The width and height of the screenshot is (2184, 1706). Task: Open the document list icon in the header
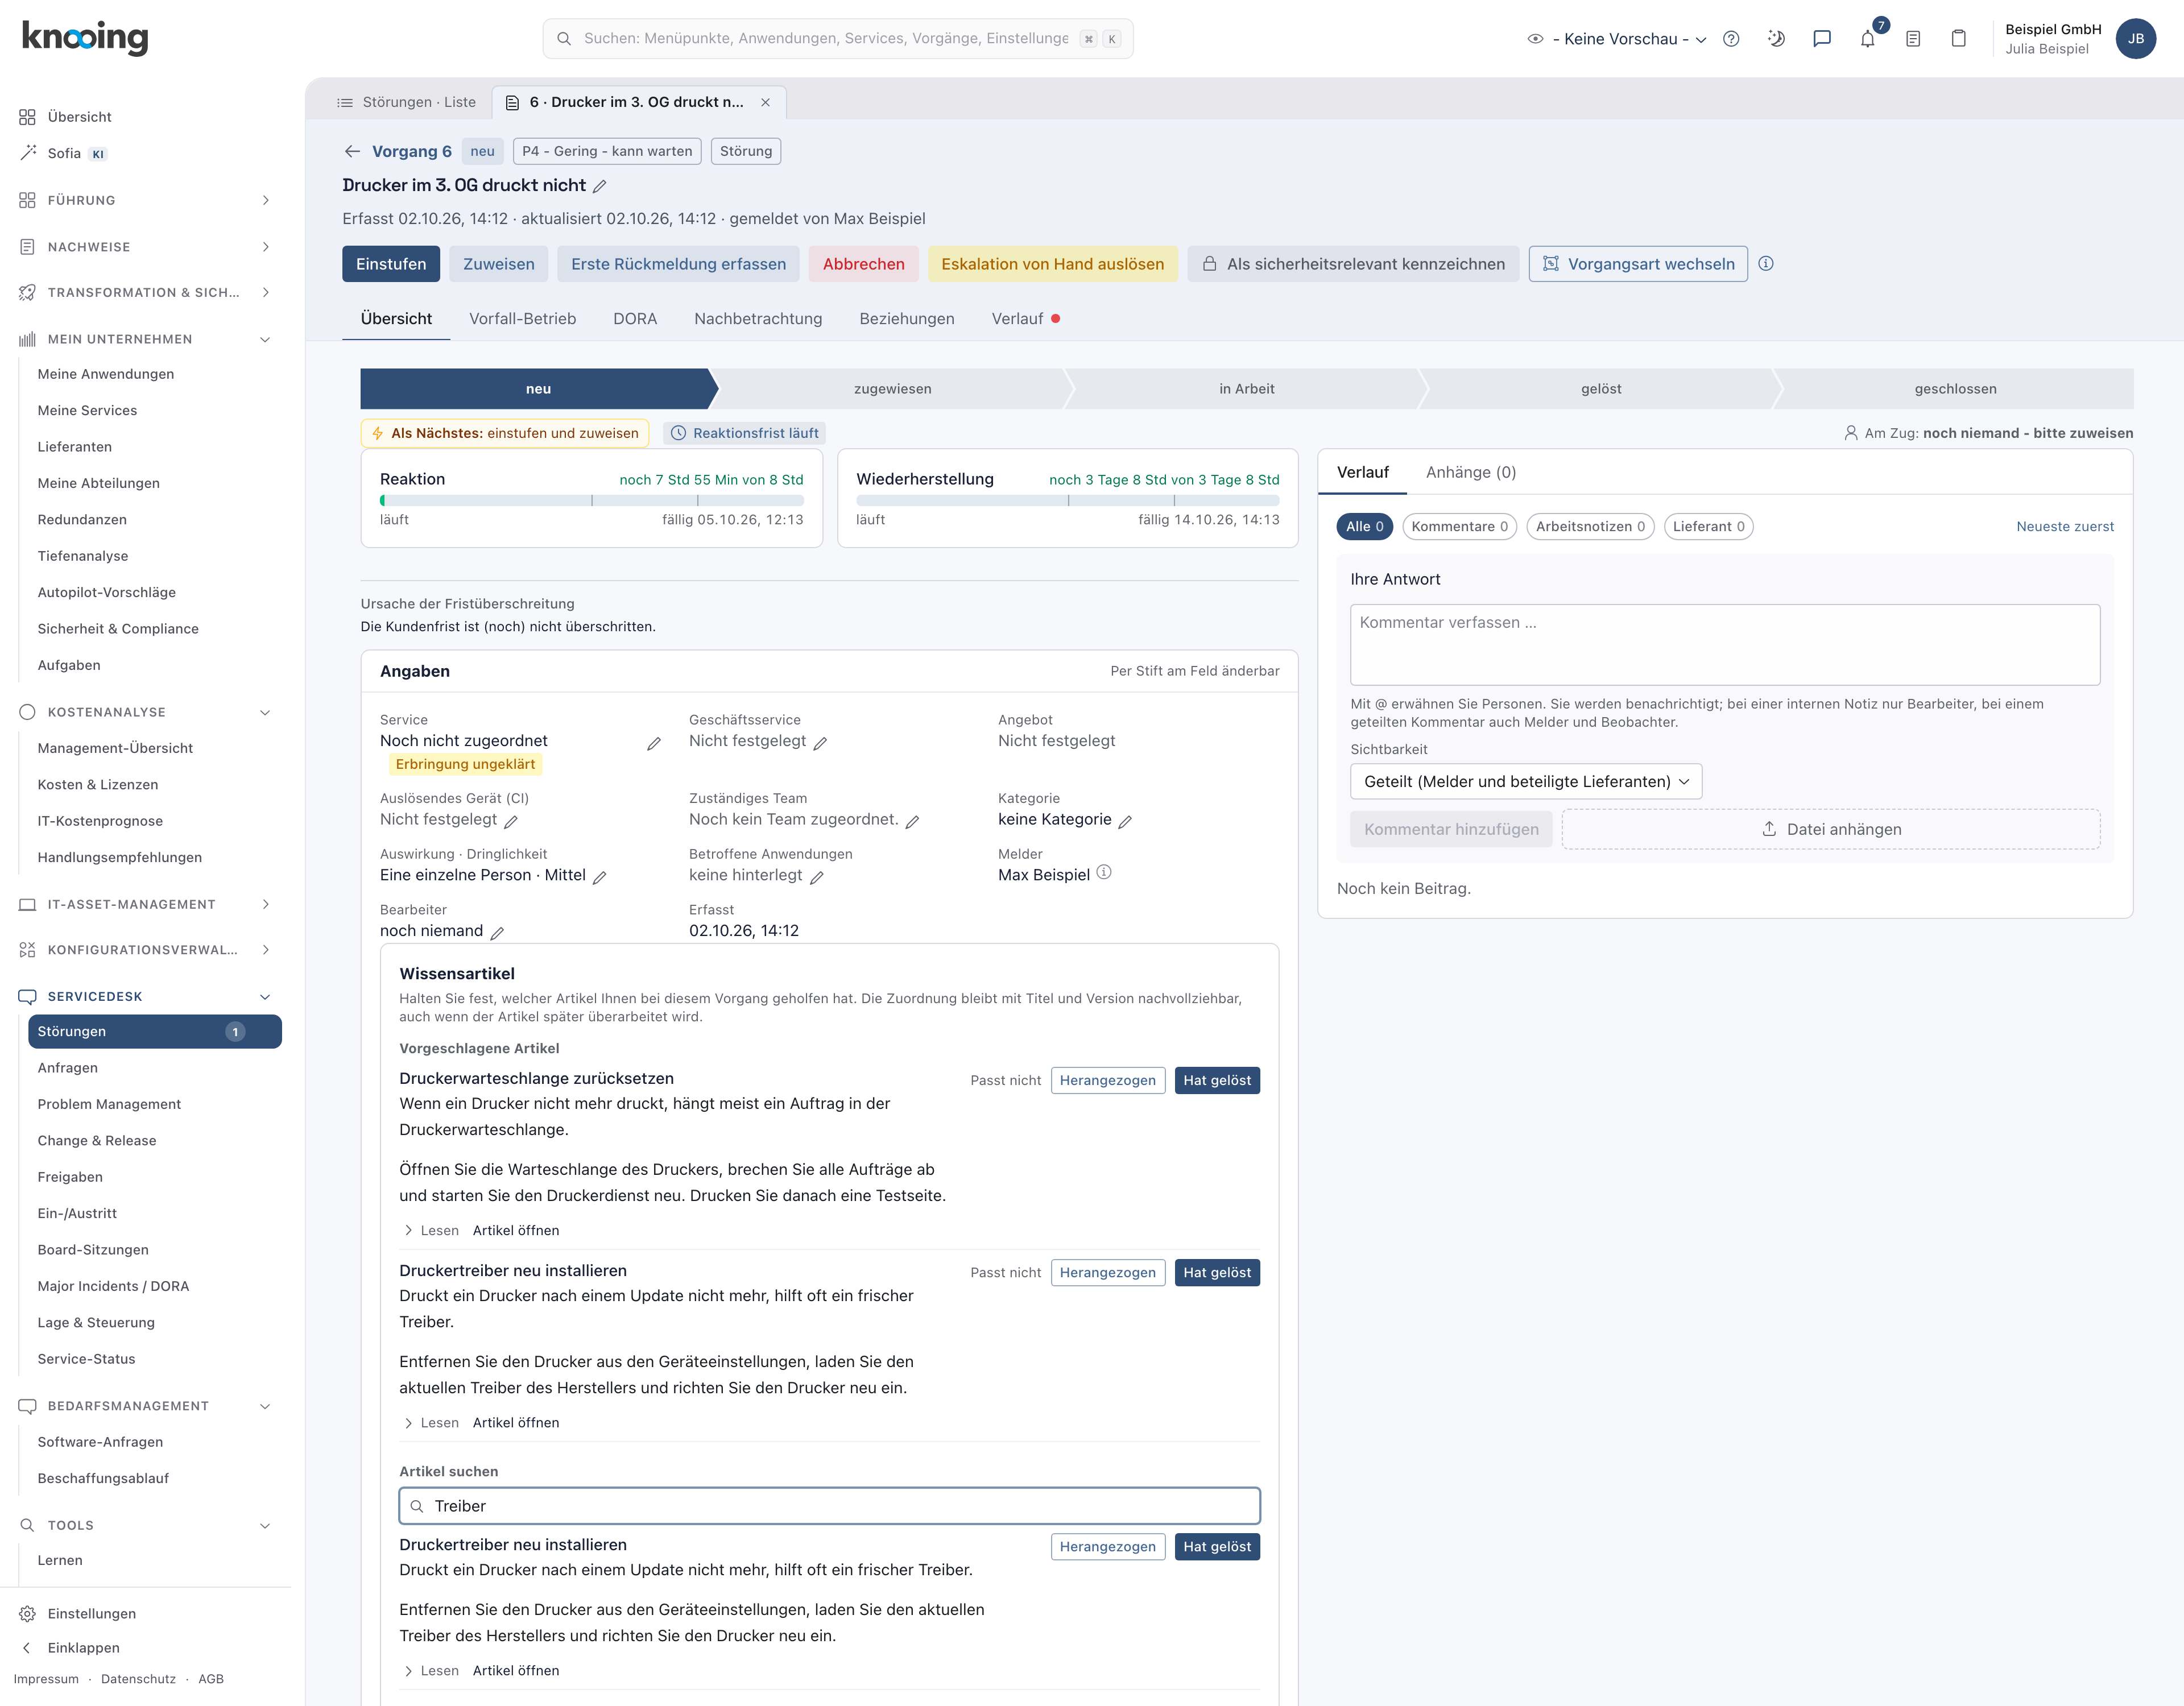pyautogui.click(x=1913, y=39)
